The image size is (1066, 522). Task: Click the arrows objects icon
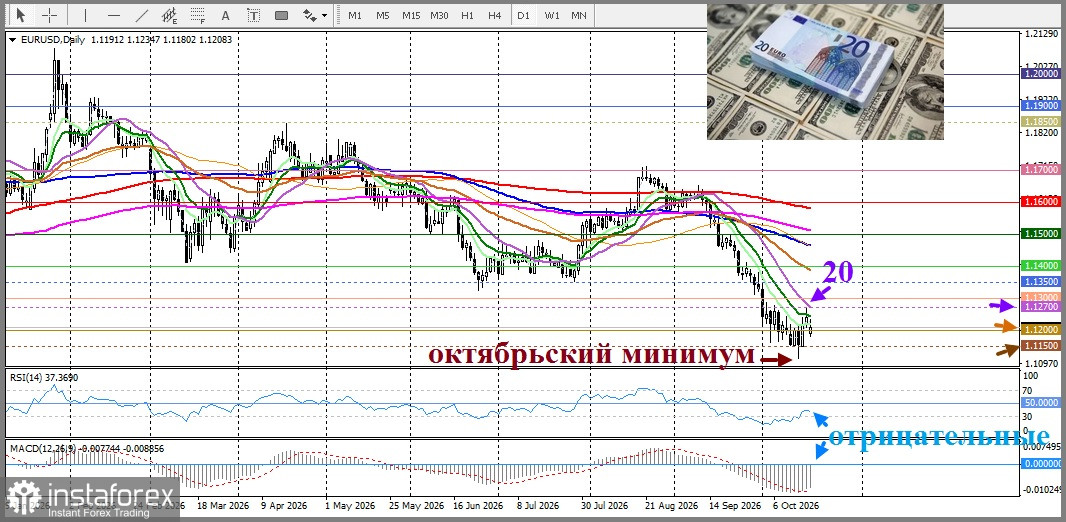click(x=309, y=15)
